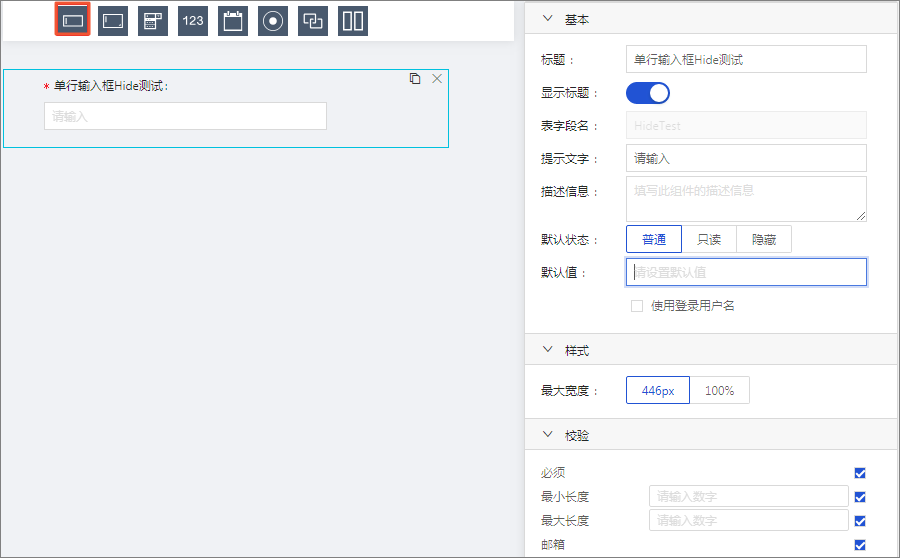Image resolution: width=900 pixels, height=558 pixels.
Task: Click the 最小长度 number input
Action: click(x=748, y=497)
